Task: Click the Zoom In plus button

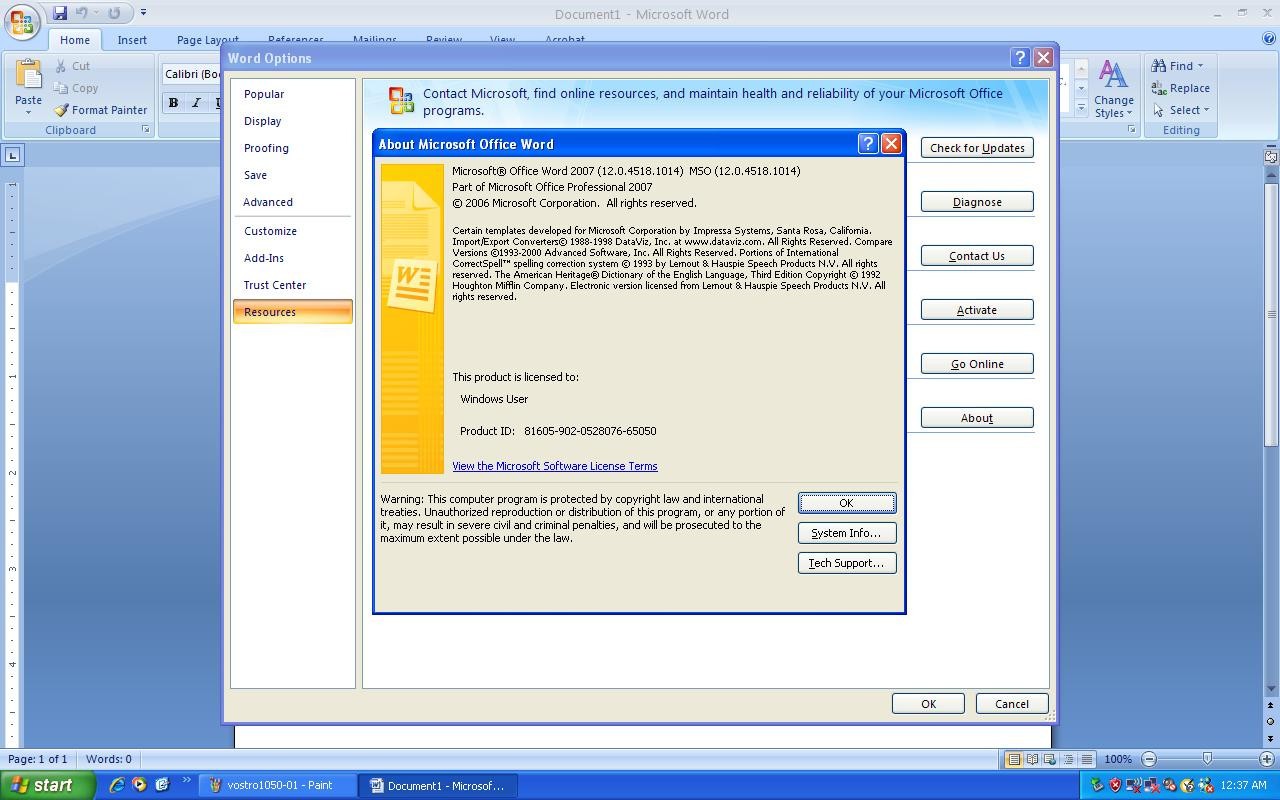Action: click(x=1267, y=759)
